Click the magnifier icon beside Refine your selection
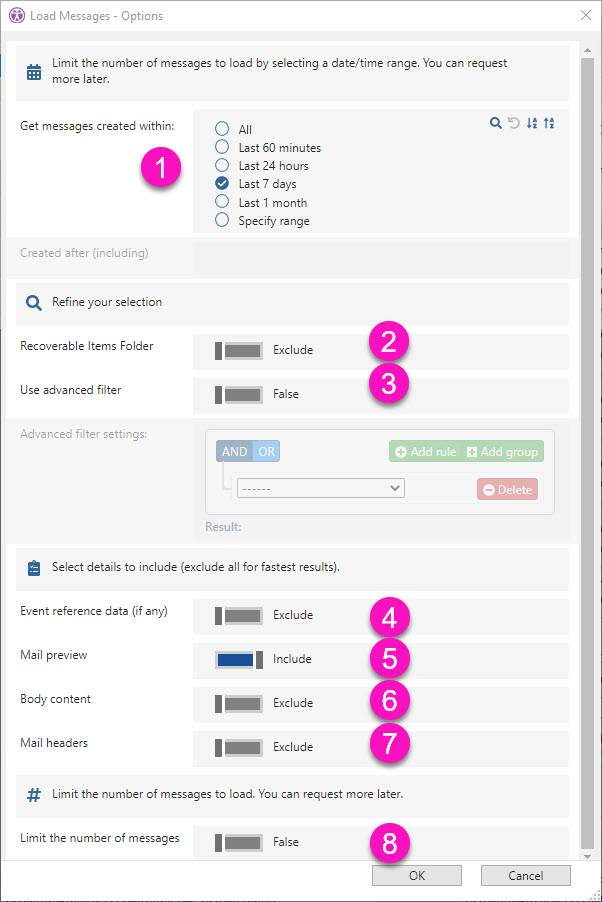Screen dimensions: 602x902 tap(34, 302)
